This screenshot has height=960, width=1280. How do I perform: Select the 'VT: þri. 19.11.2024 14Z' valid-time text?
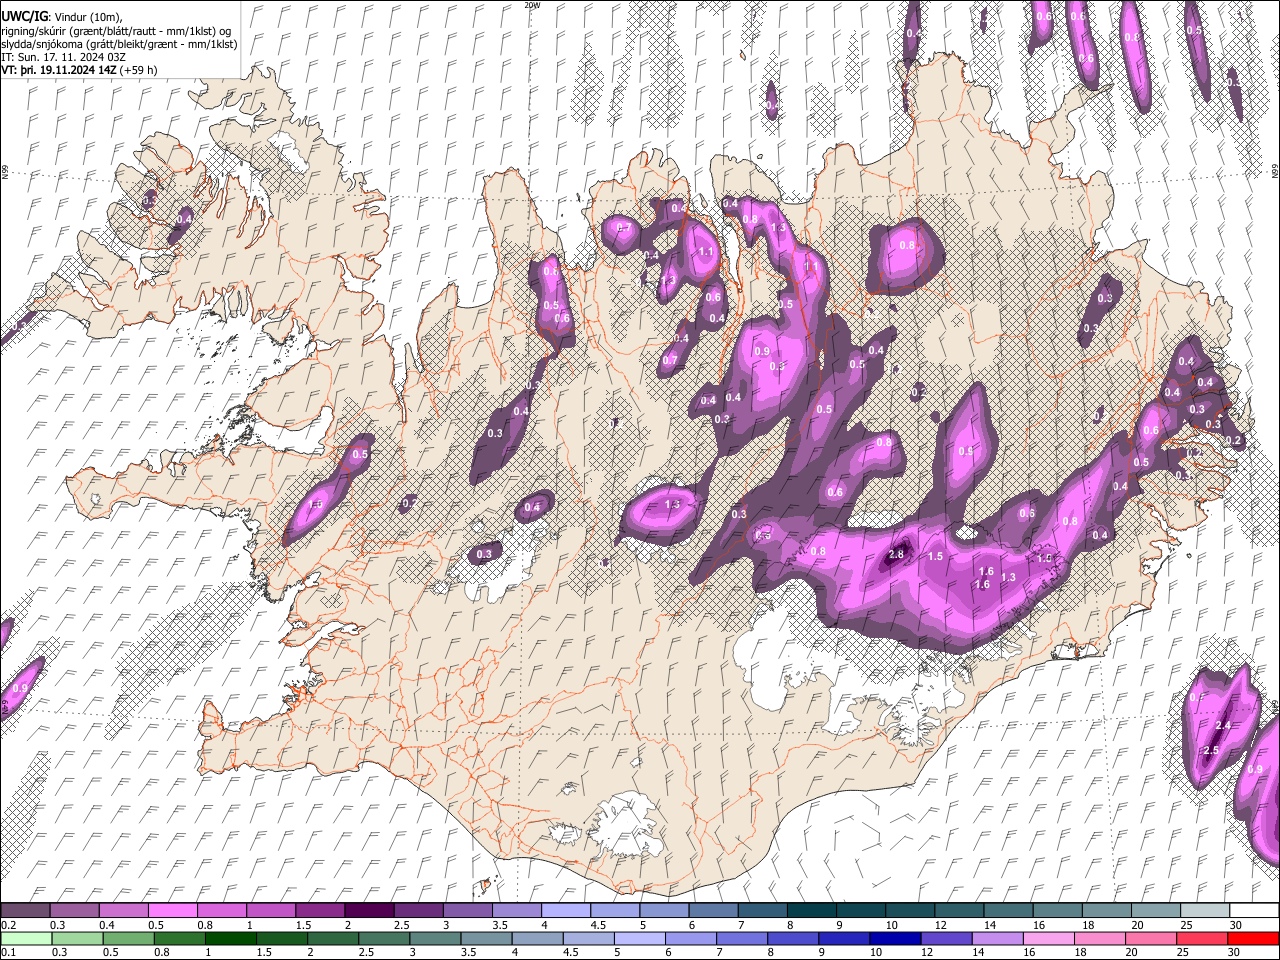59,71
